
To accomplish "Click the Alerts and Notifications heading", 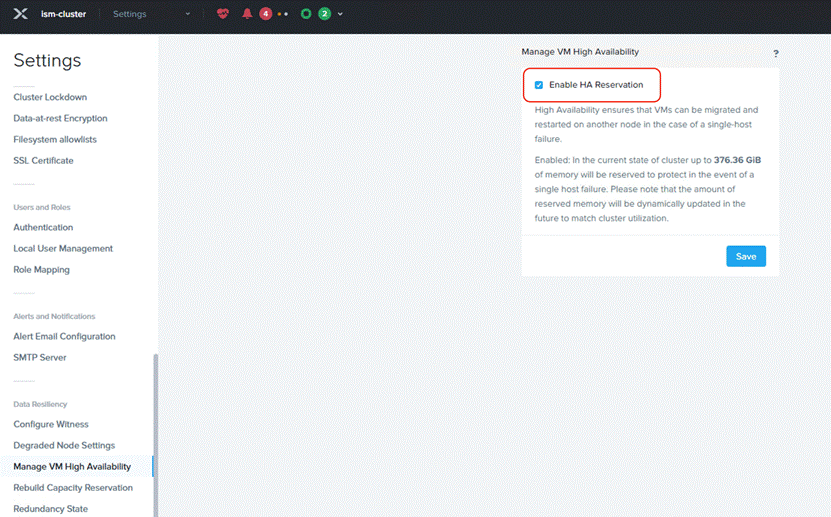I will point(54,316).
